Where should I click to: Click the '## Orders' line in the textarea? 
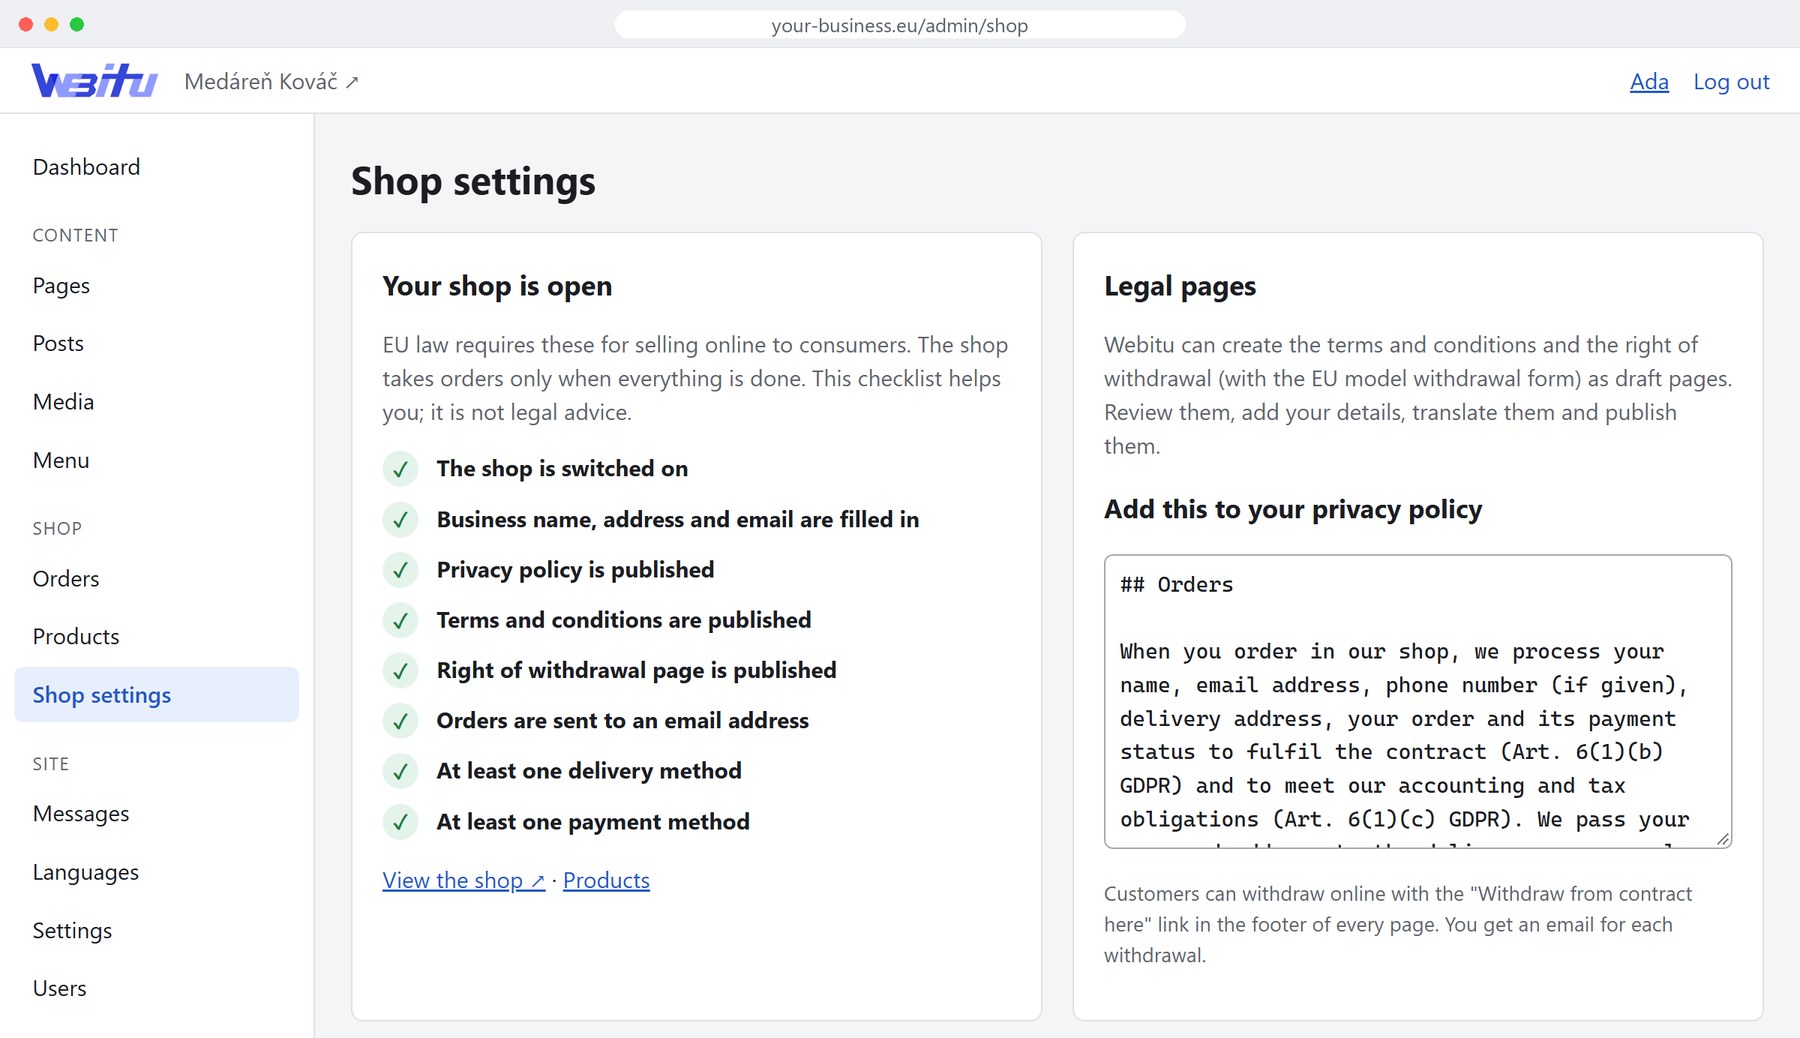1177,585
